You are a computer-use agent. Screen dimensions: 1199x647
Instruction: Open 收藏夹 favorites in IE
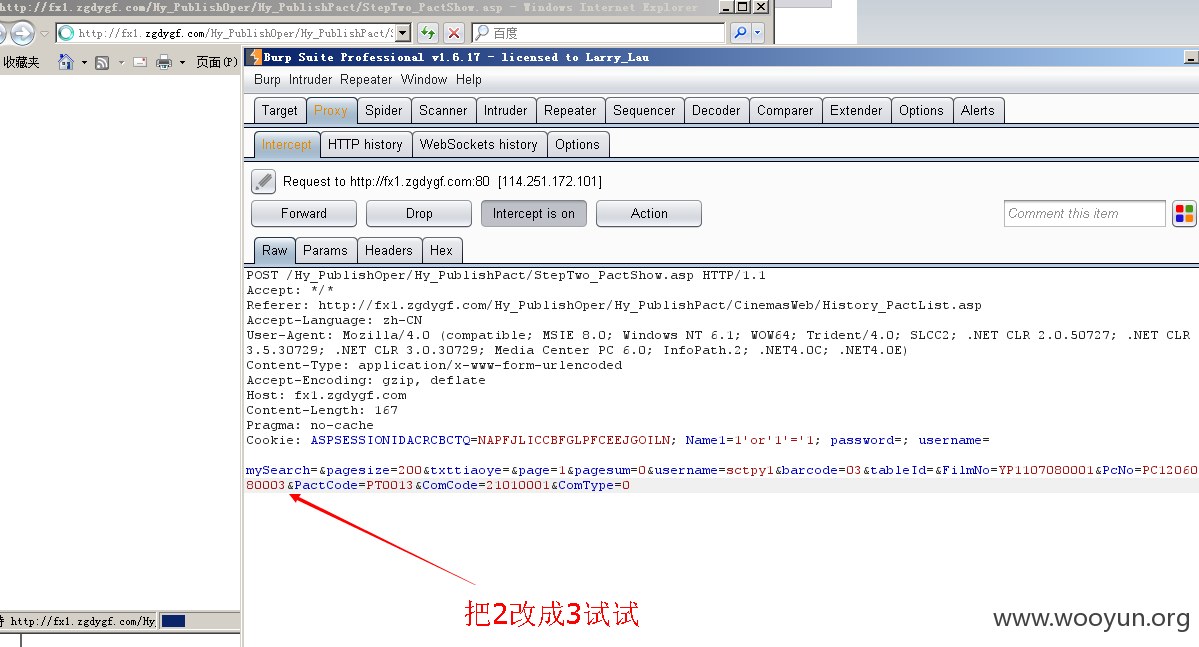21,63
